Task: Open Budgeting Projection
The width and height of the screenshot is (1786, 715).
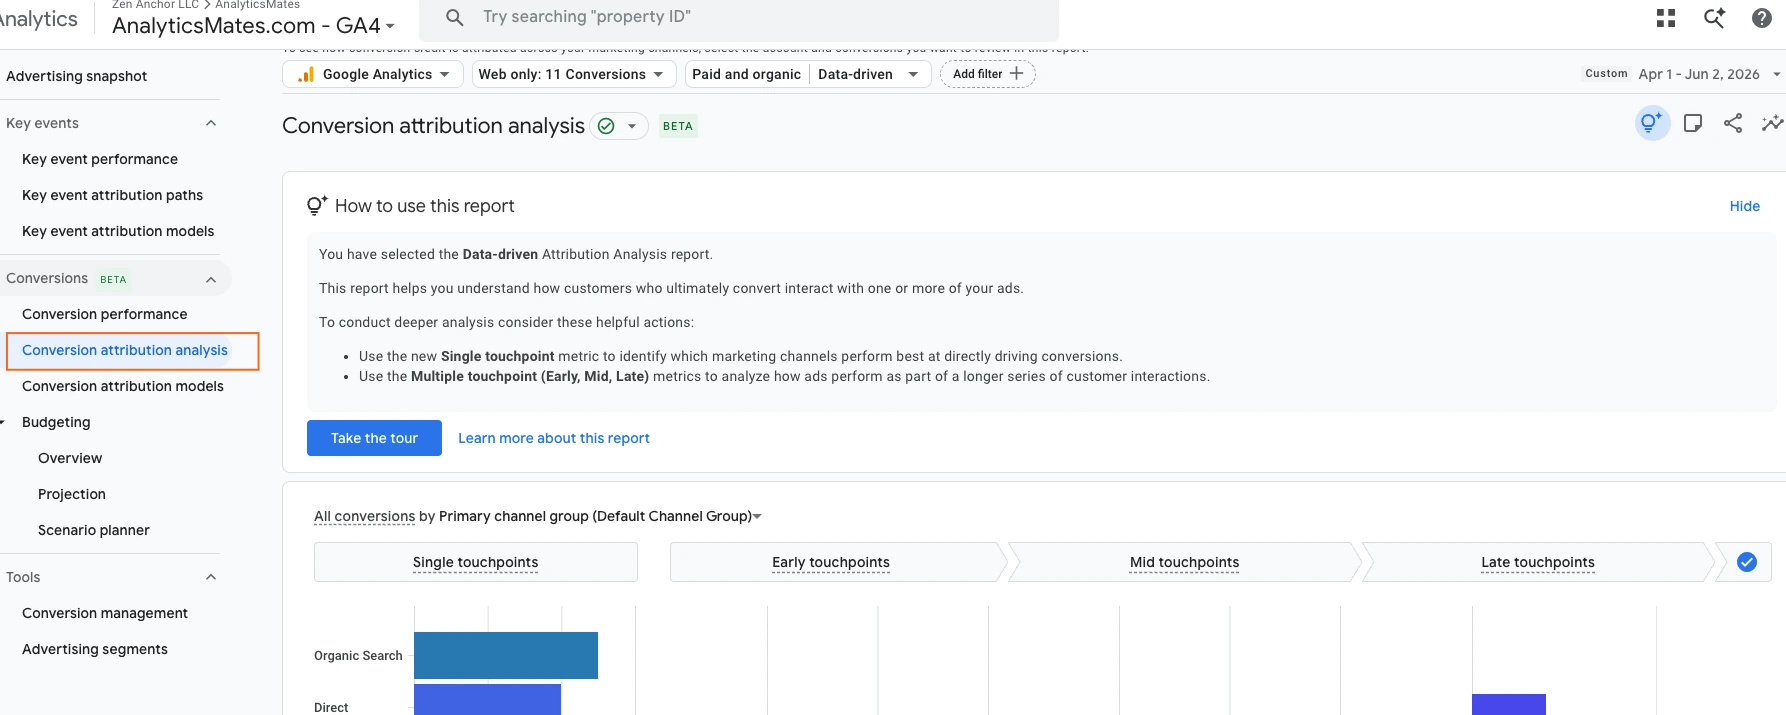Action: [x=72, y=494]
